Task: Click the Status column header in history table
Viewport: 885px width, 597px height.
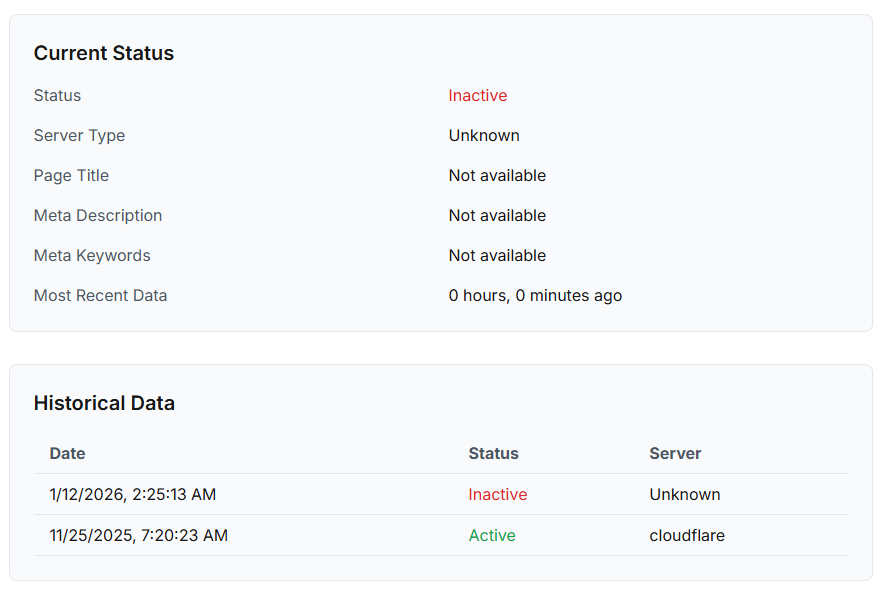Action: point(493,454)
